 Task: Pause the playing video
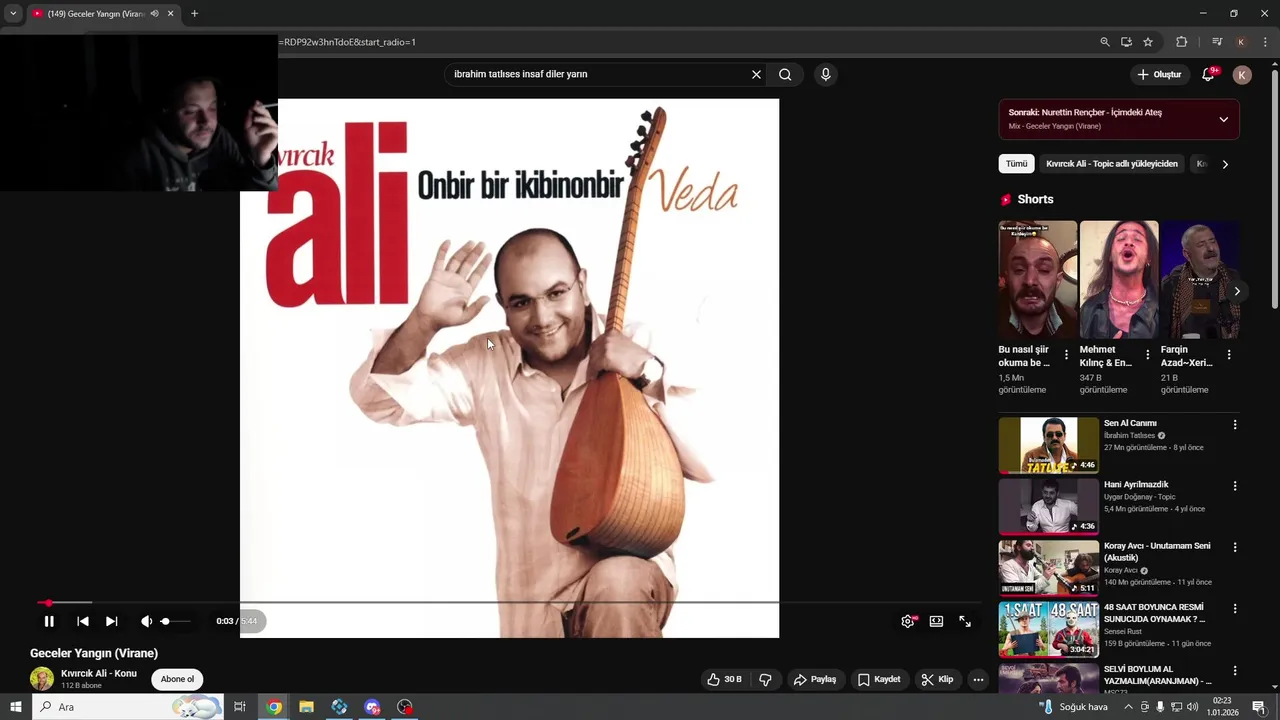coord(49,621)
